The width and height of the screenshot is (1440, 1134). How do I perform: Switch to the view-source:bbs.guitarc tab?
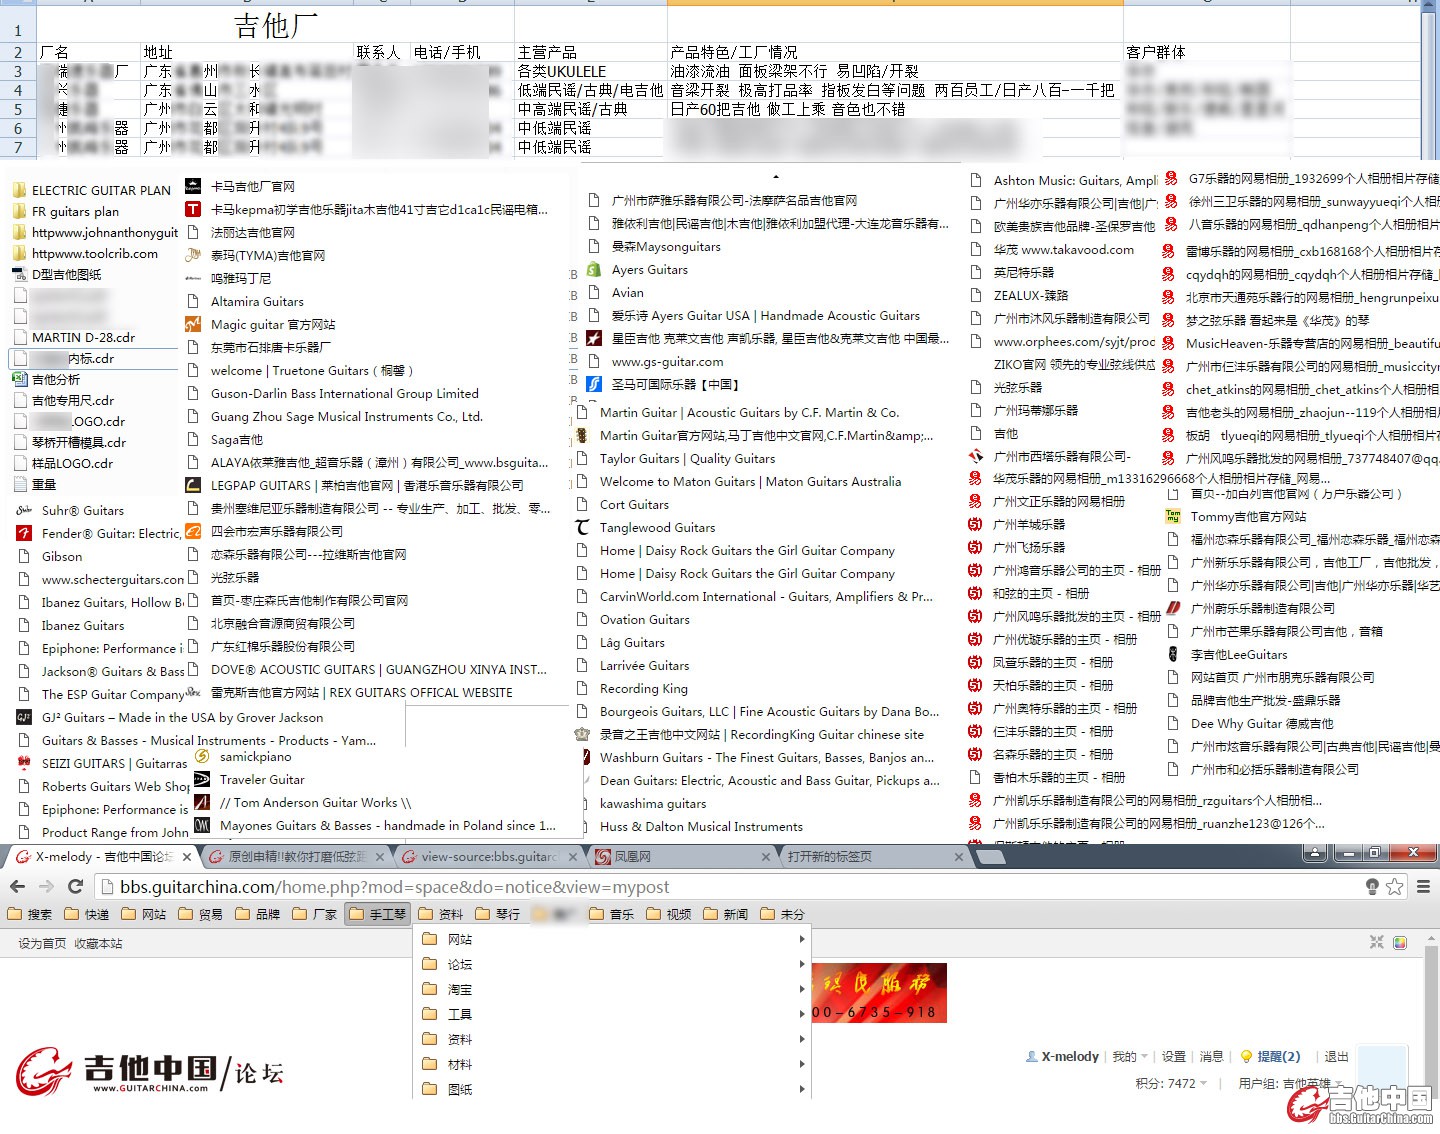click(490, 857)
